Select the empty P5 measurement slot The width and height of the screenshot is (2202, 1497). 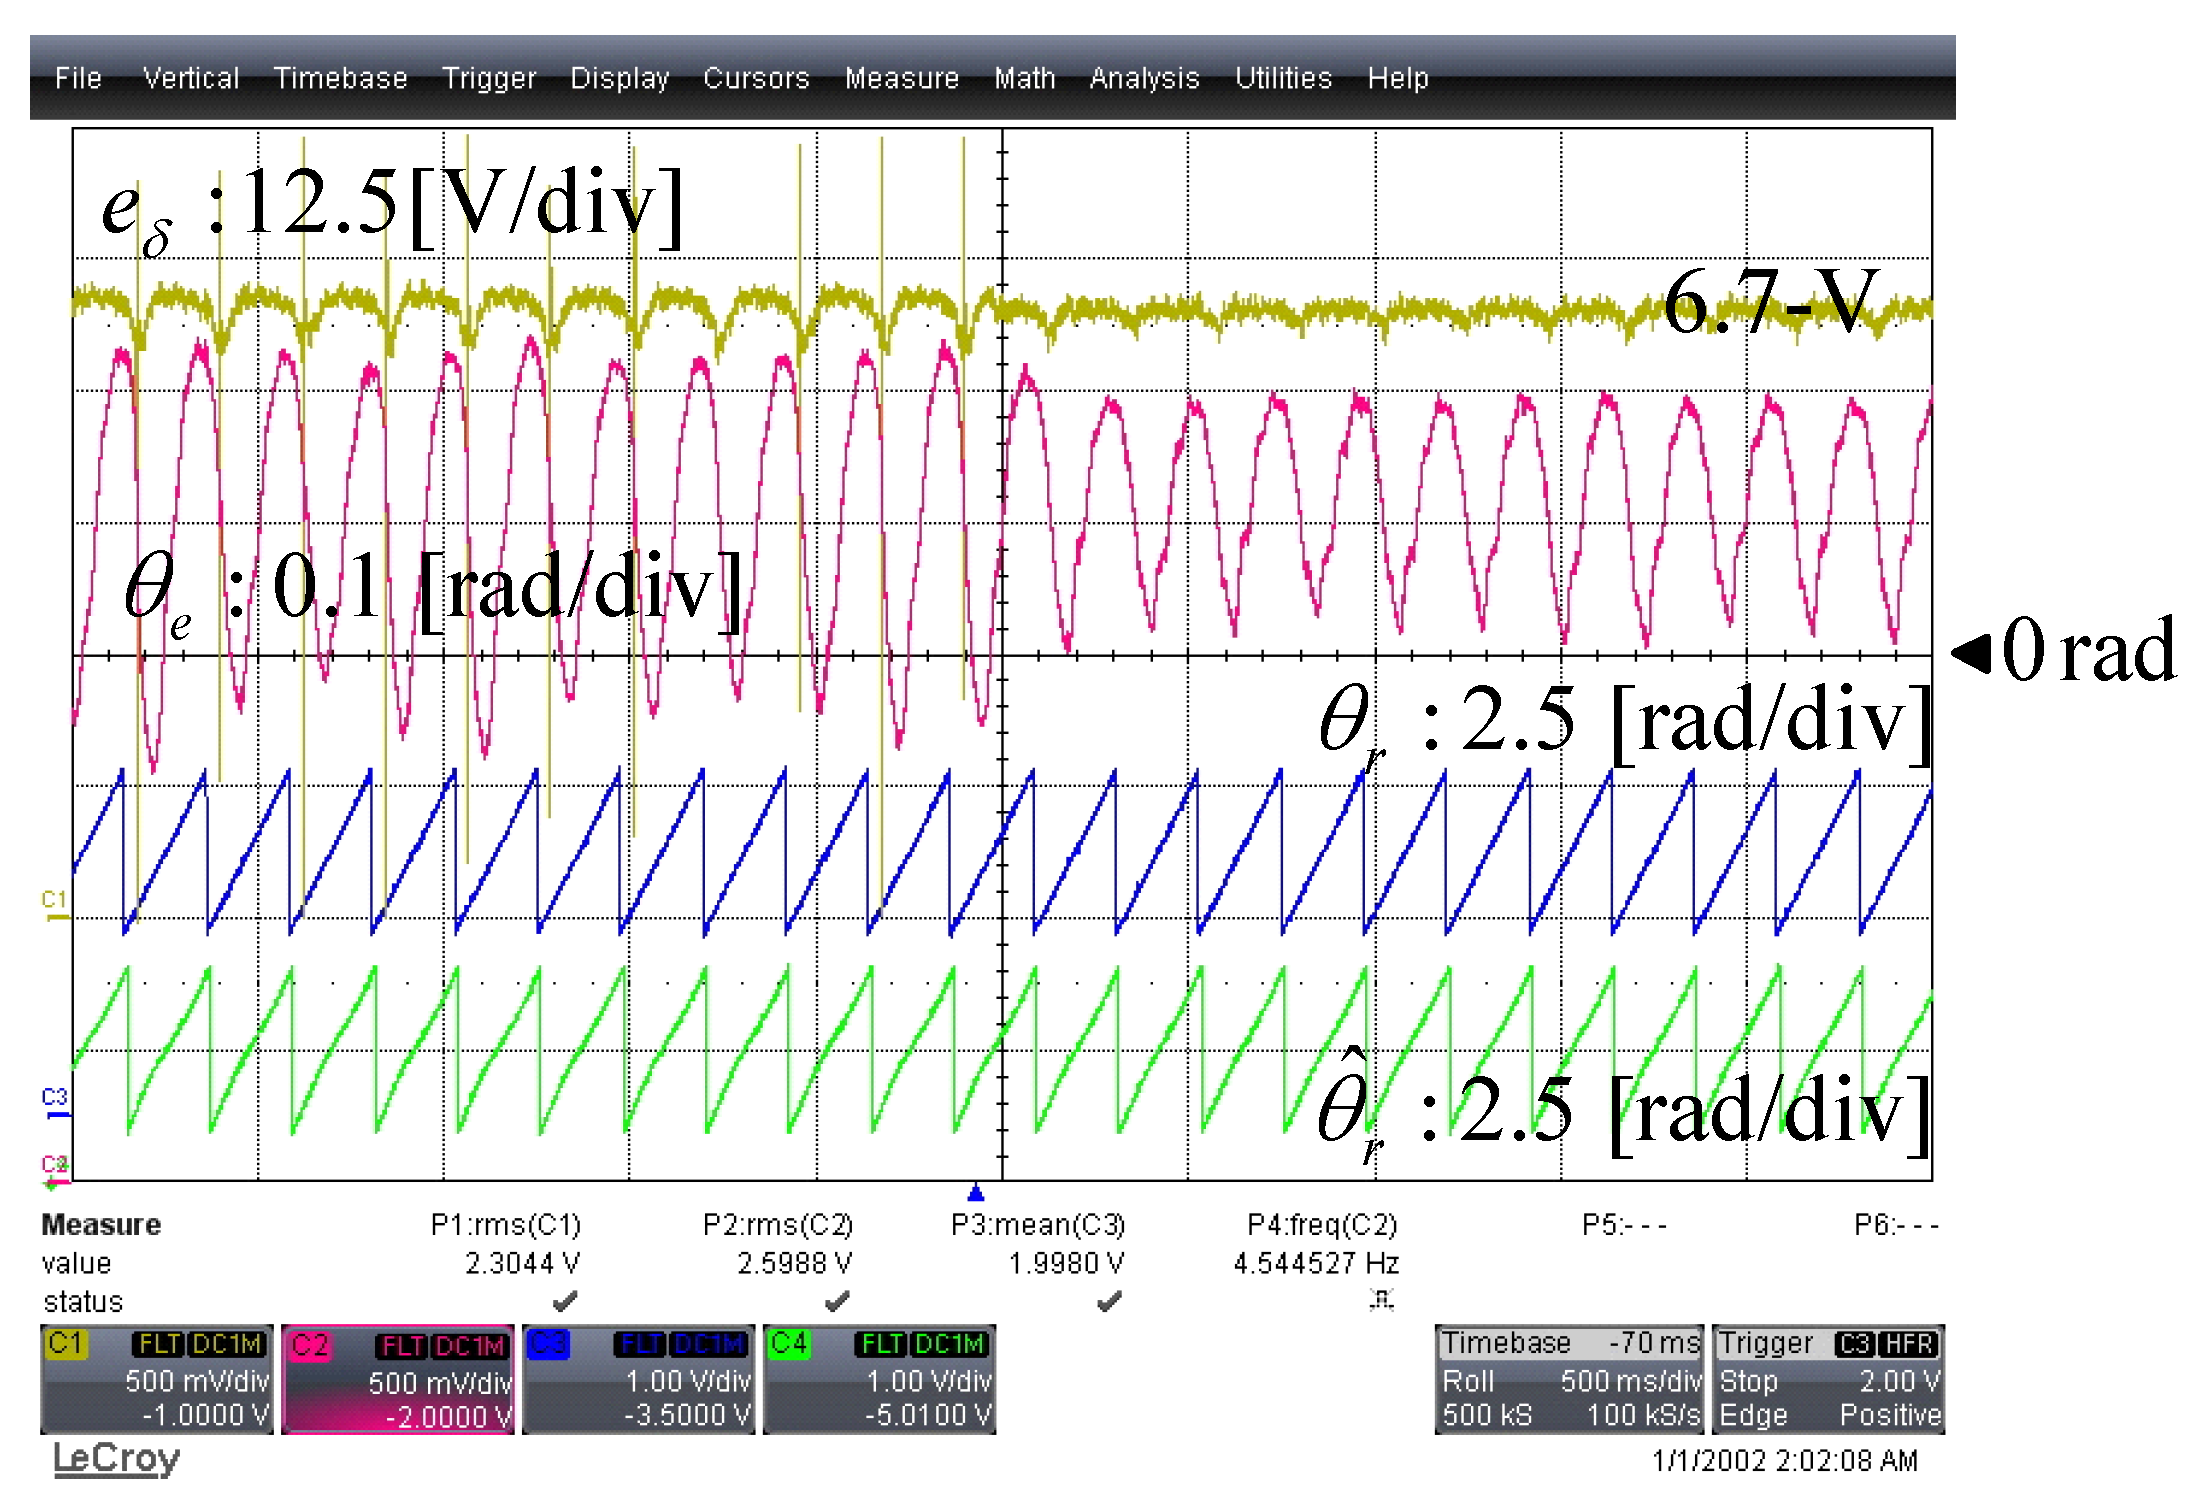[x=1623, y=1225]
